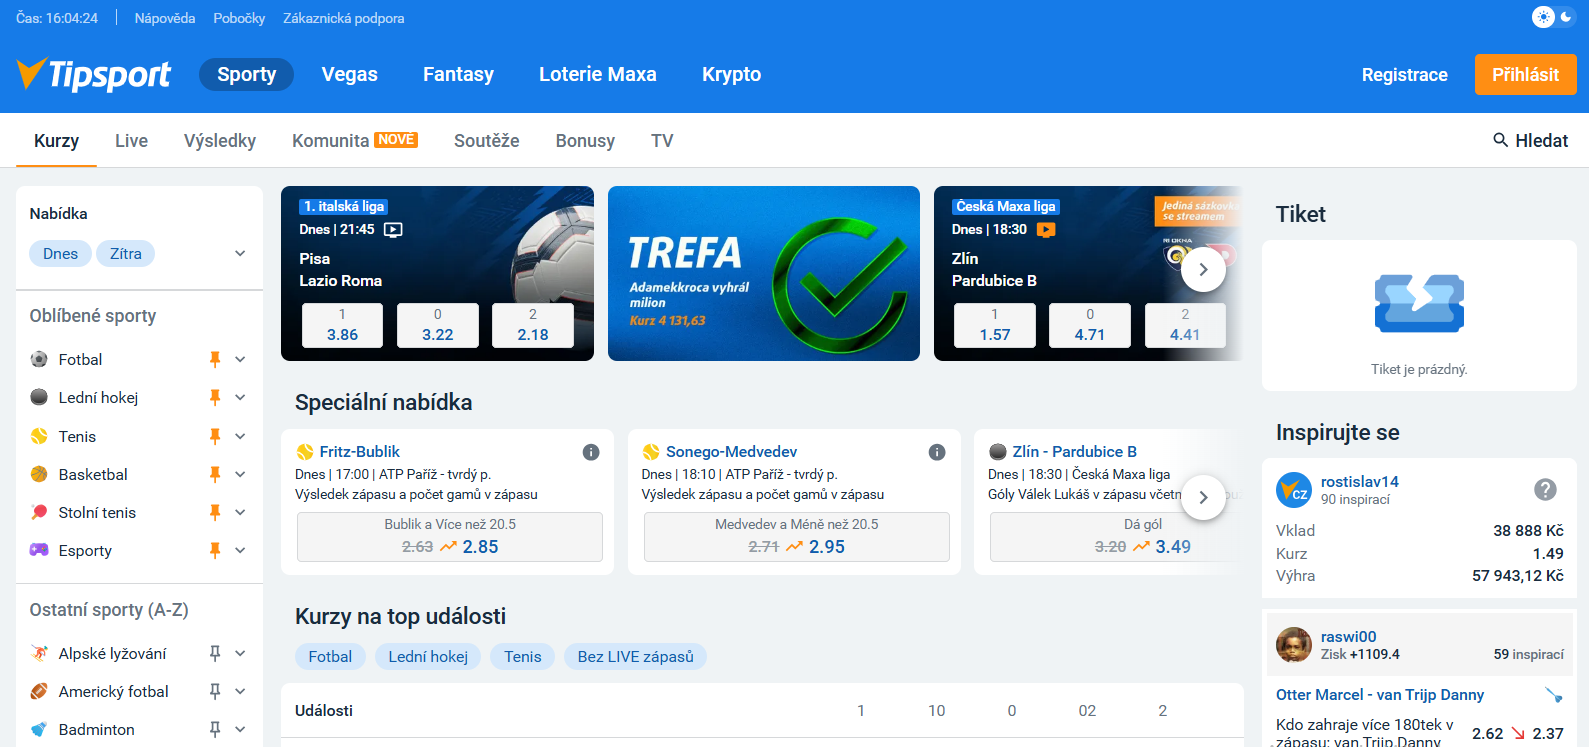Open raswi00 user avatar
The width and height of the screenshot is (1589, 747).
1294,645
